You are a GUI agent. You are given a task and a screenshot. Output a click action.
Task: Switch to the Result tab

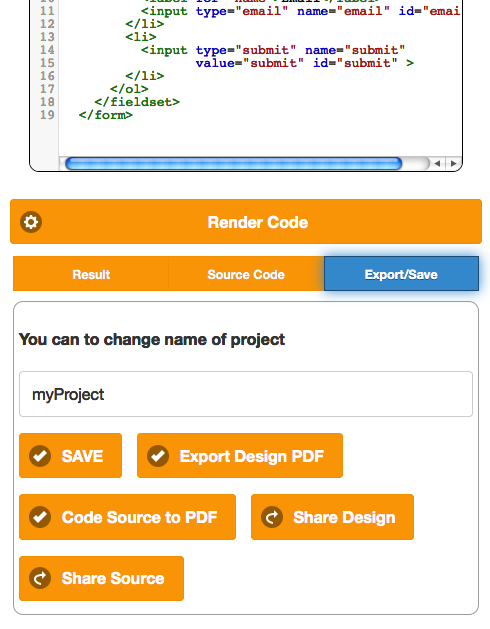(91, 274)
